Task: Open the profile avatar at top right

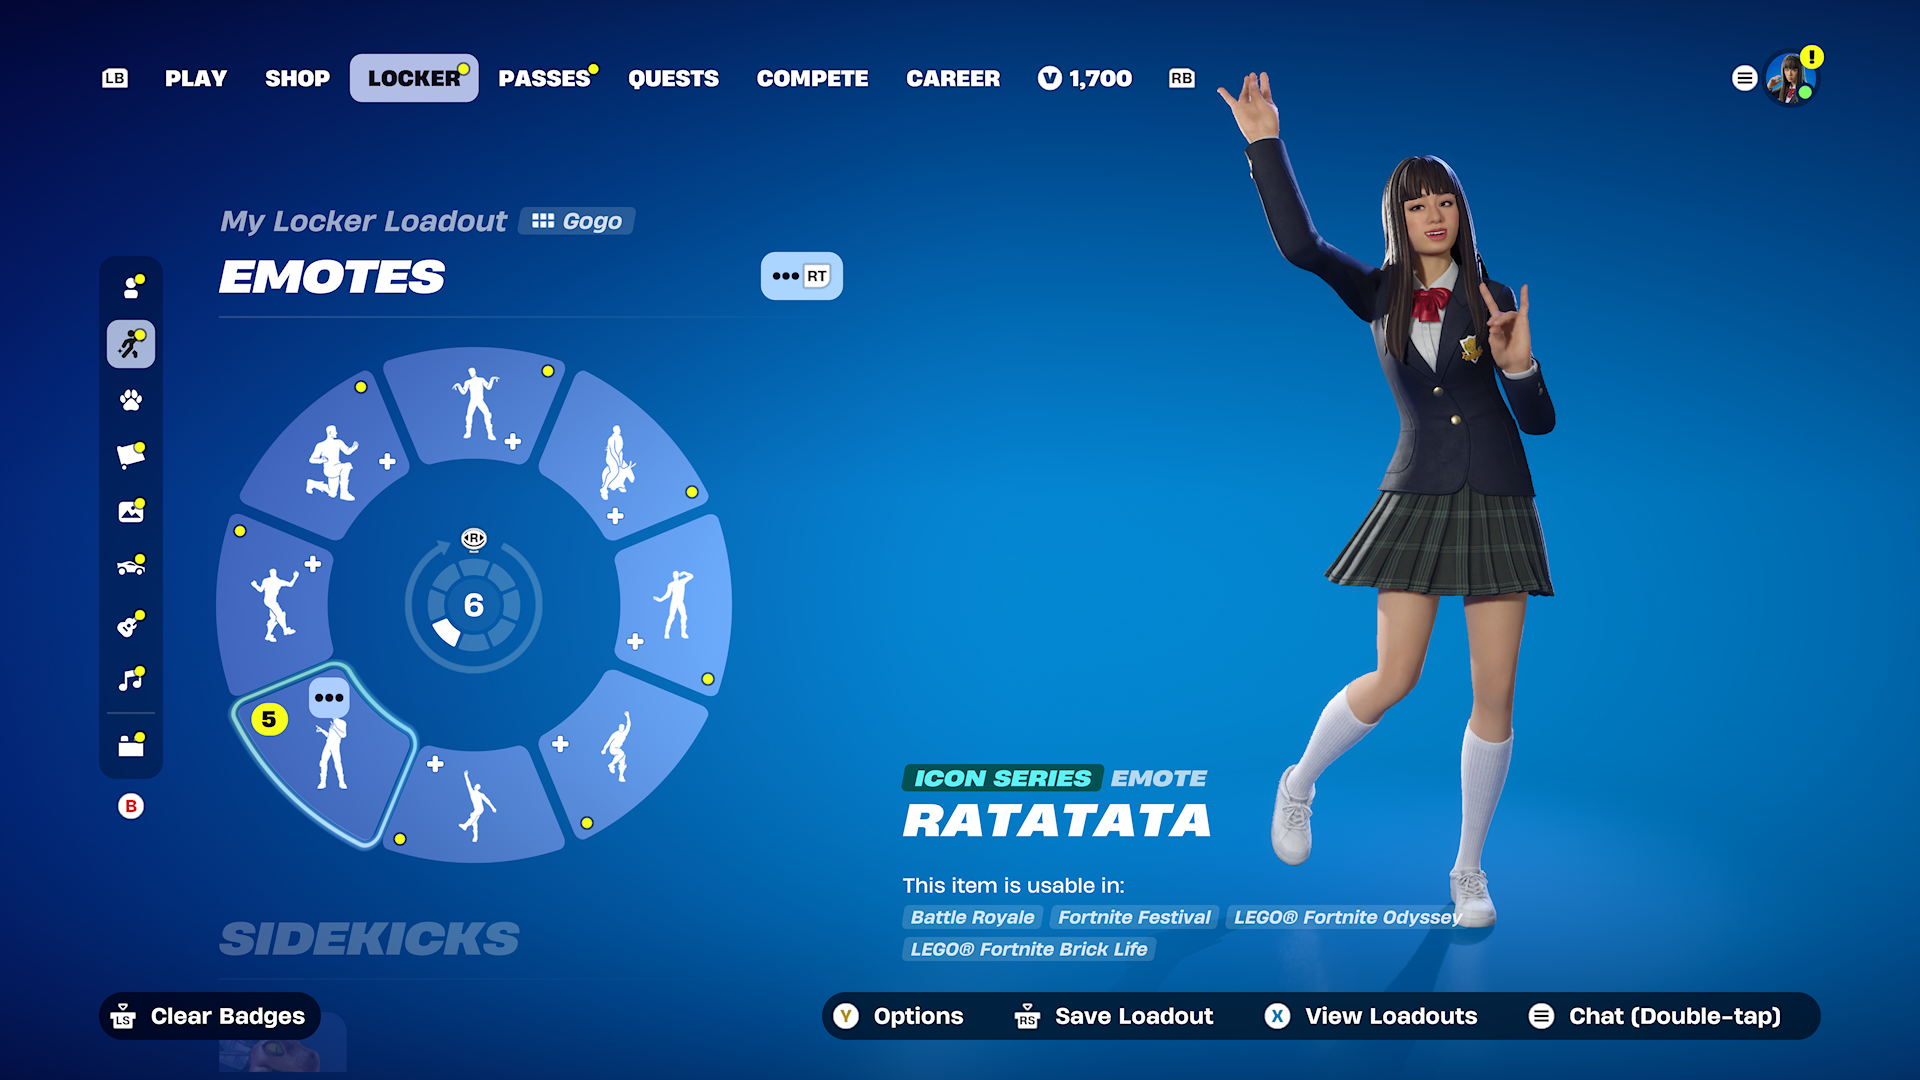Action: 1791,78
